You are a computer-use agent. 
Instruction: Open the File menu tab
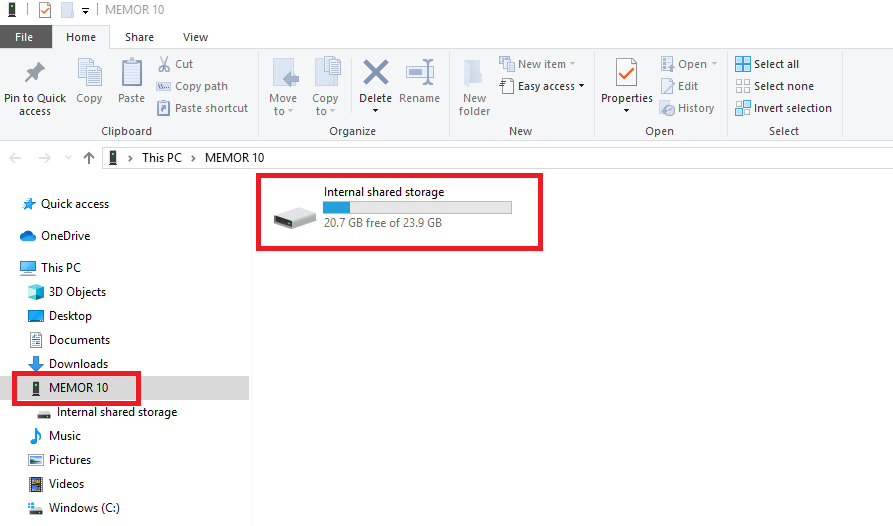pos(26,37)
